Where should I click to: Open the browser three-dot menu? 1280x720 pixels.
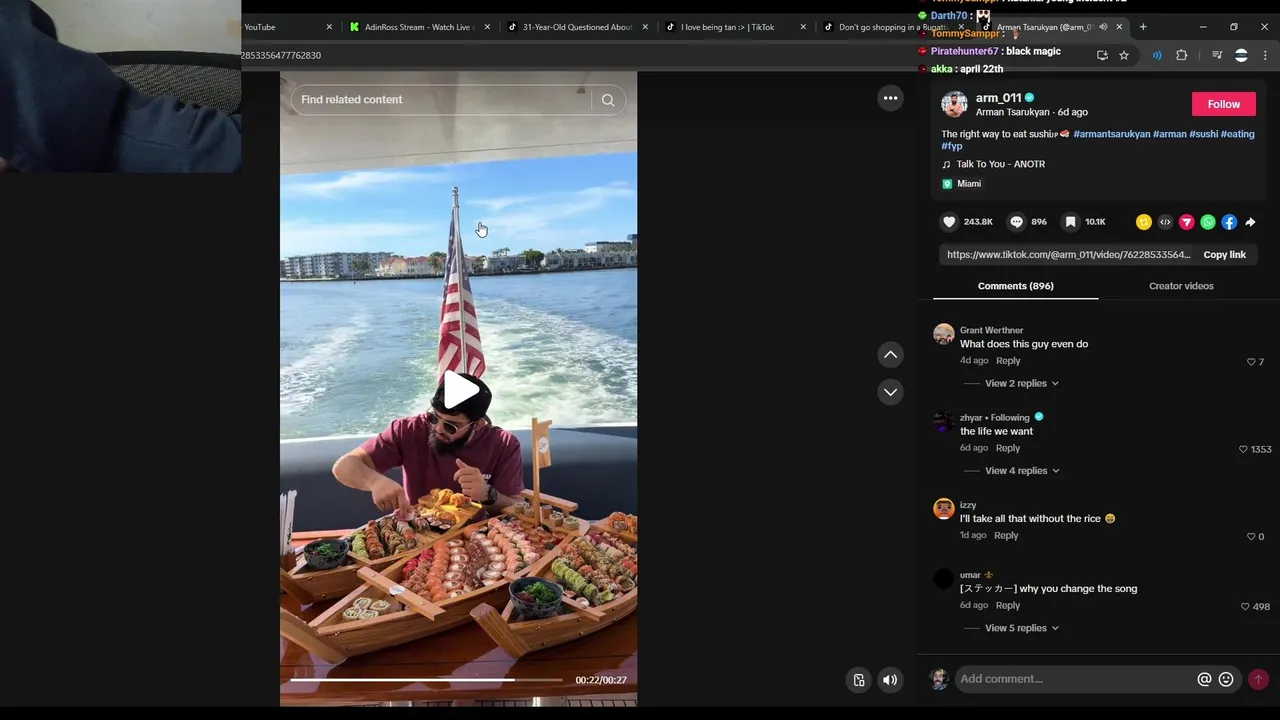click(x=1265, y=55)
